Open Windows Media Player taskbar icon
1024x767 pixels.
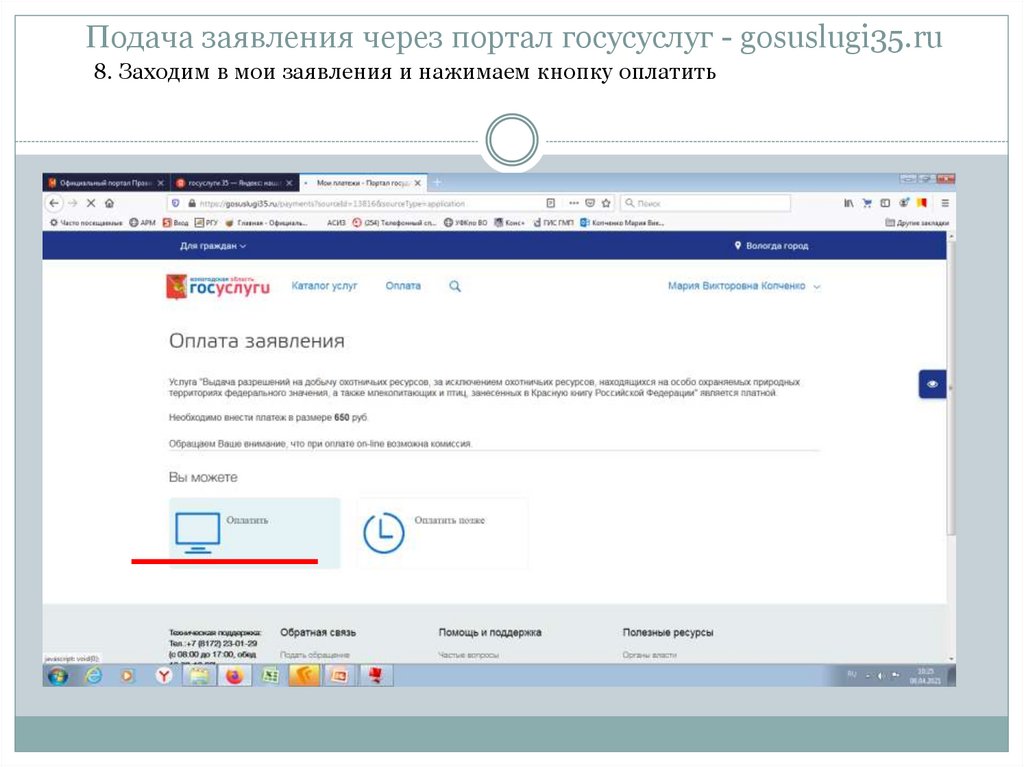click(127, 676)
